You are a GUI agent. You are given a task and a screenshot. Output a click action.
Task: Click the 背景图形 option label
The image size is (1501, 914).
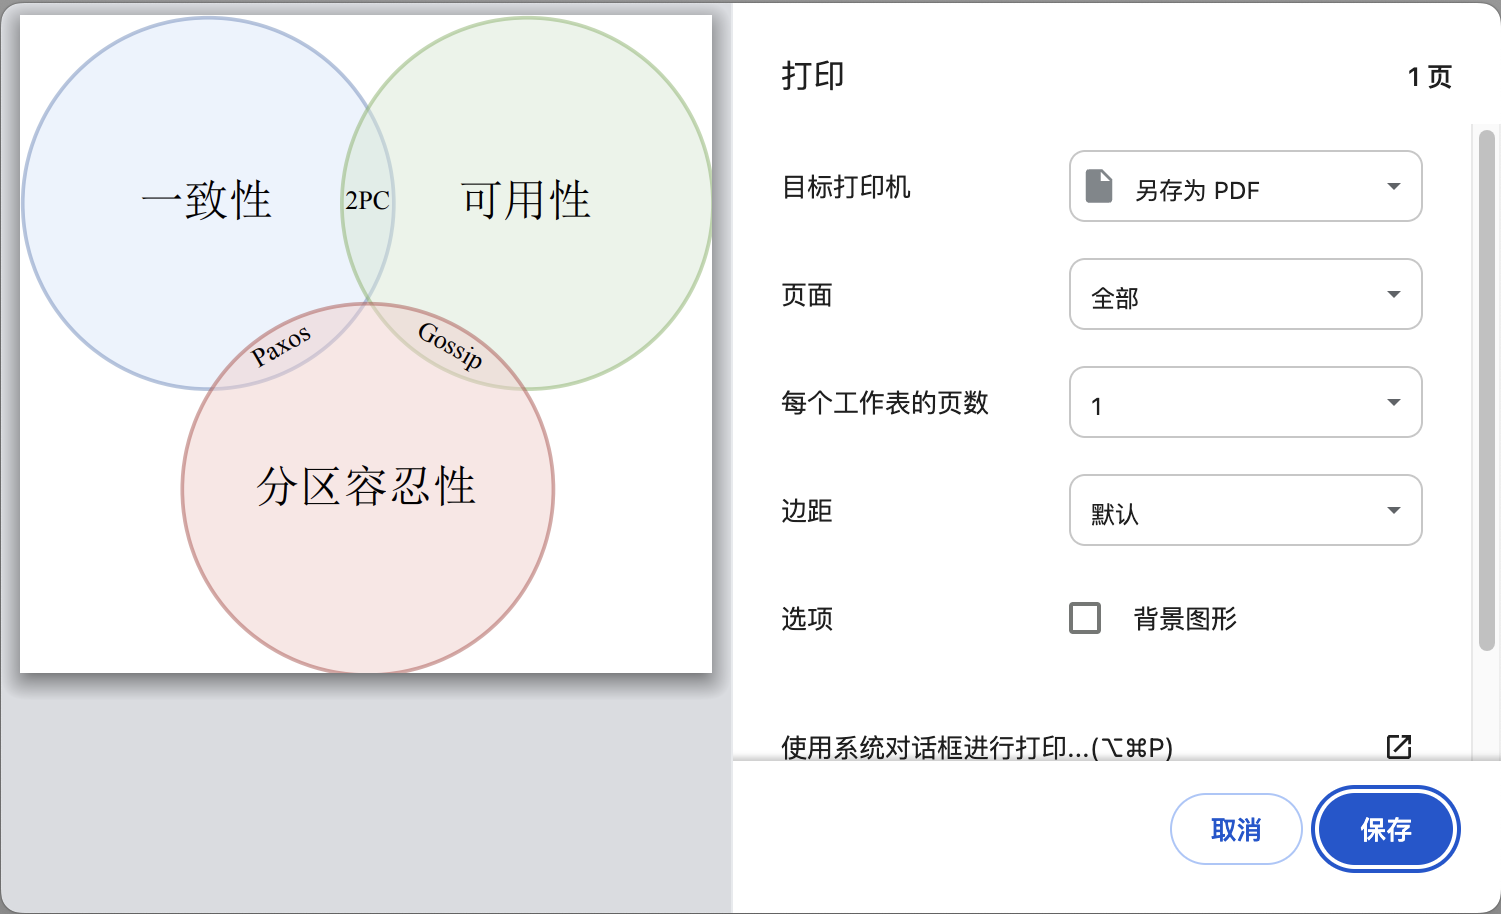click(1185, 619)
